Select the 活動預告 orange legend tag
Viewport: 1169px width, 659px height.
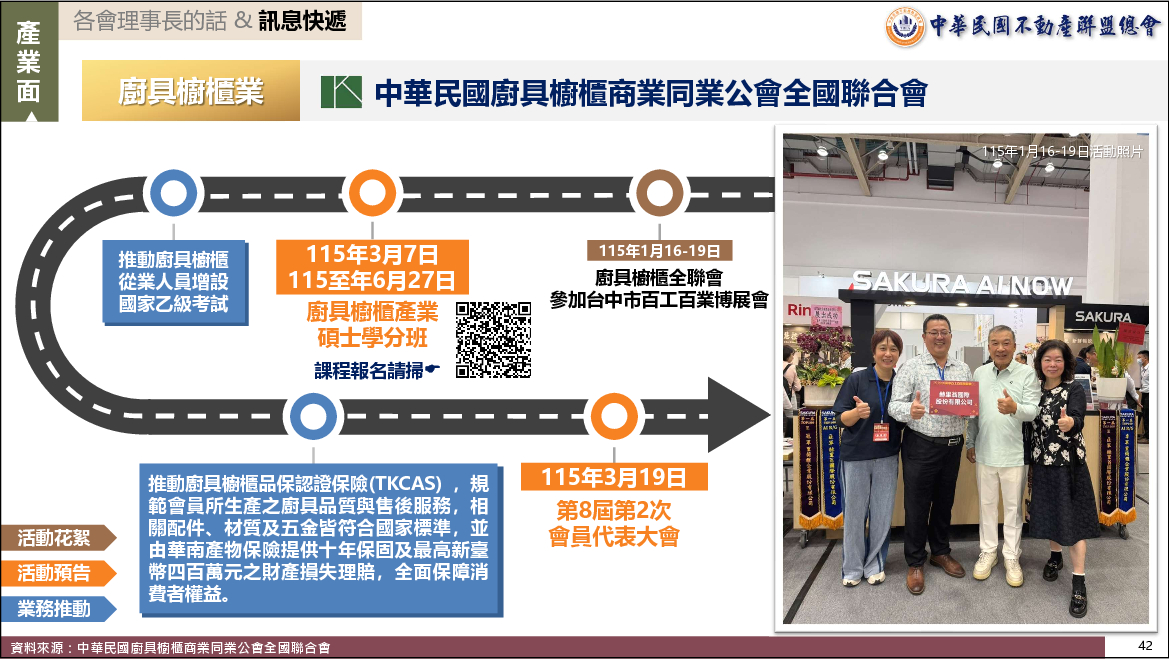(58, 573)
